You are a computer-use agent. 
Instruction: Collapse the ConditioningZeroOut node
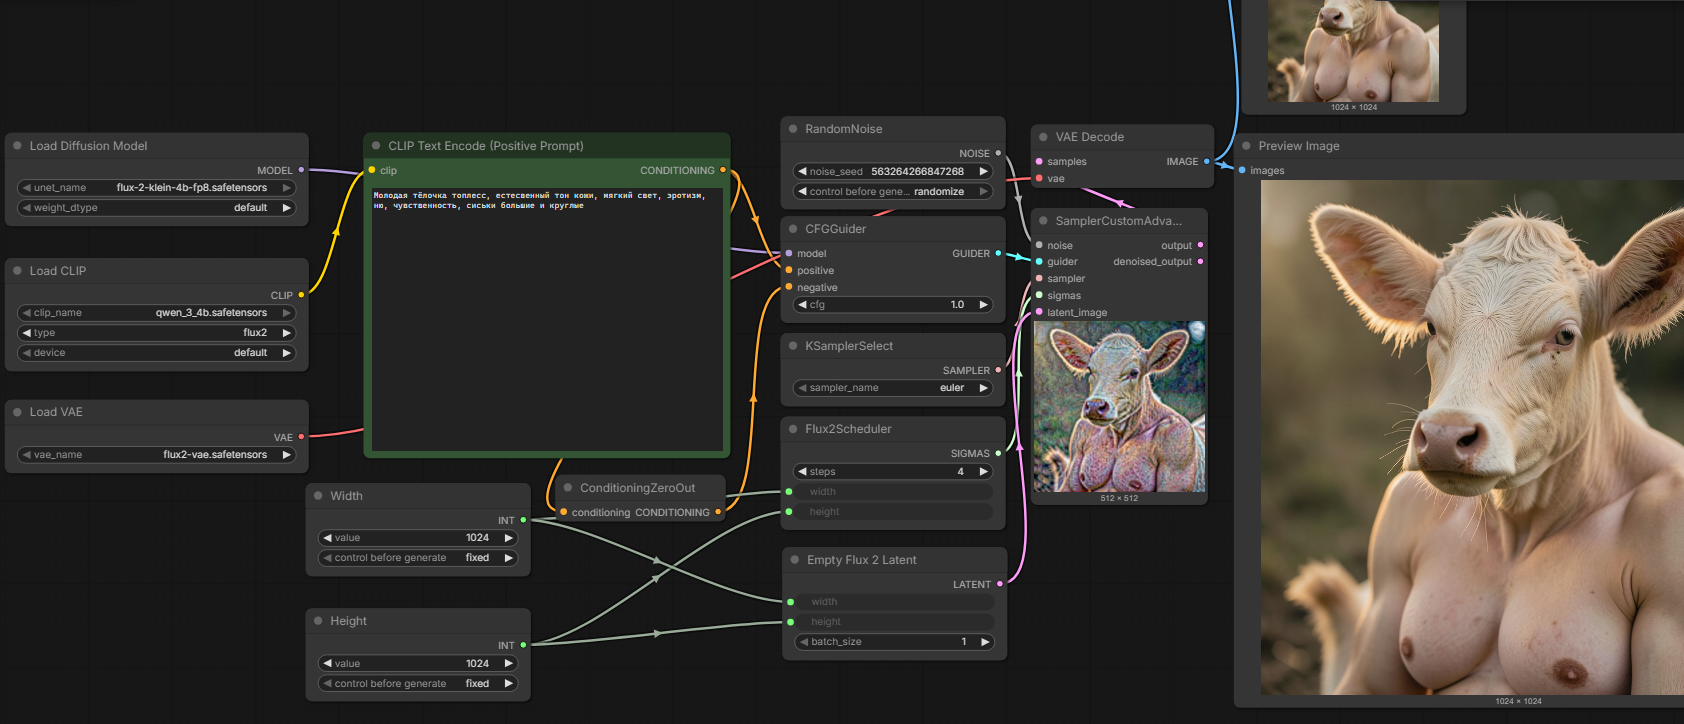point(568,487)
